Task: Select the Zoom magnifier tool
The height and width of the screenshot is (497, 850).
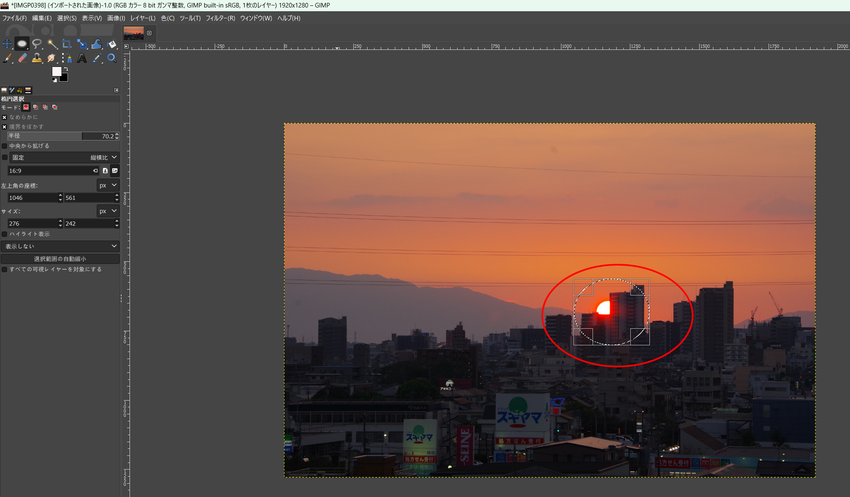Action: click(x=112, y=58)
